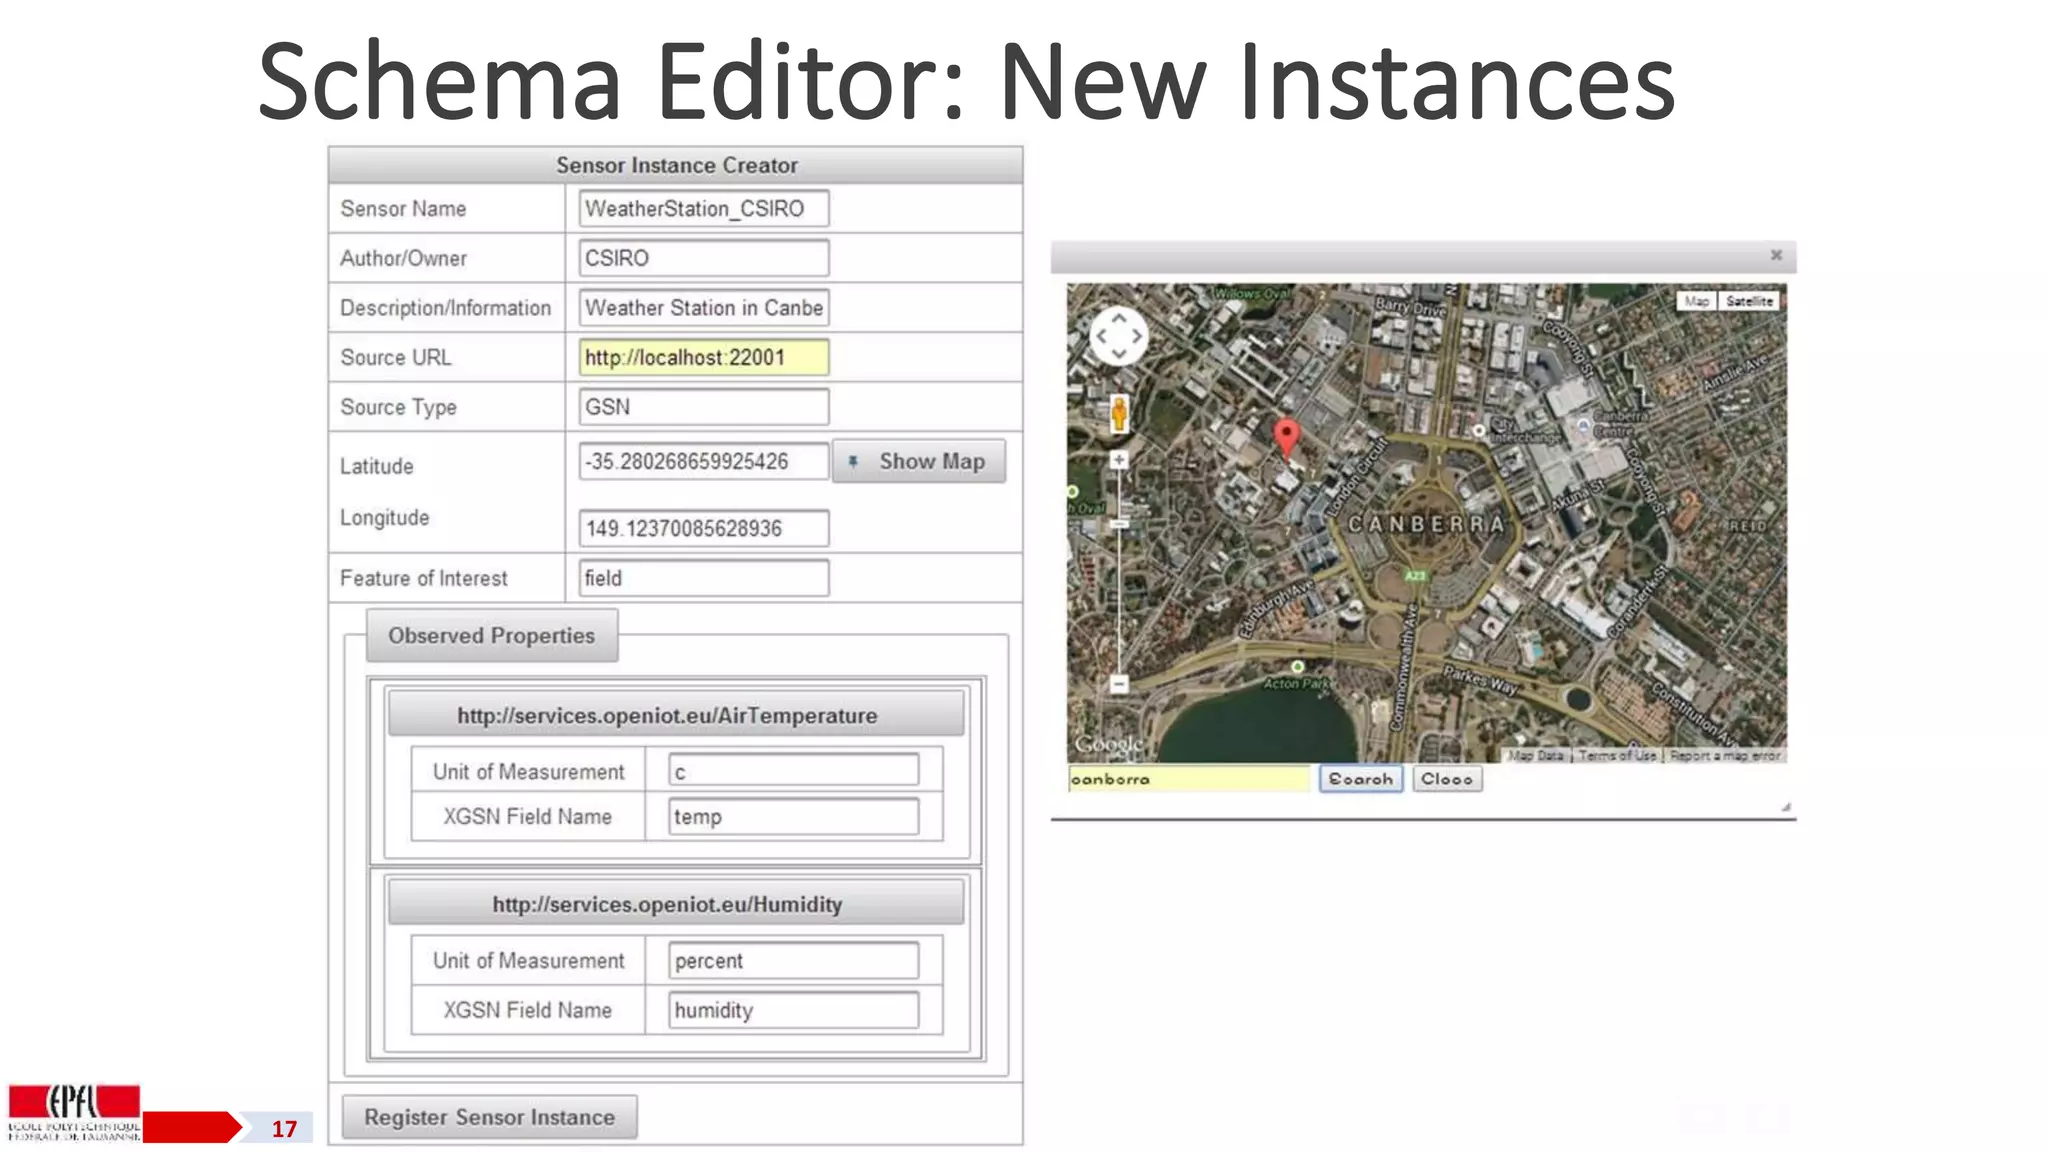Viewport: 2048px width, 1152px height.
Task: Click the map zoom slider track
Action: point(1119,572)
